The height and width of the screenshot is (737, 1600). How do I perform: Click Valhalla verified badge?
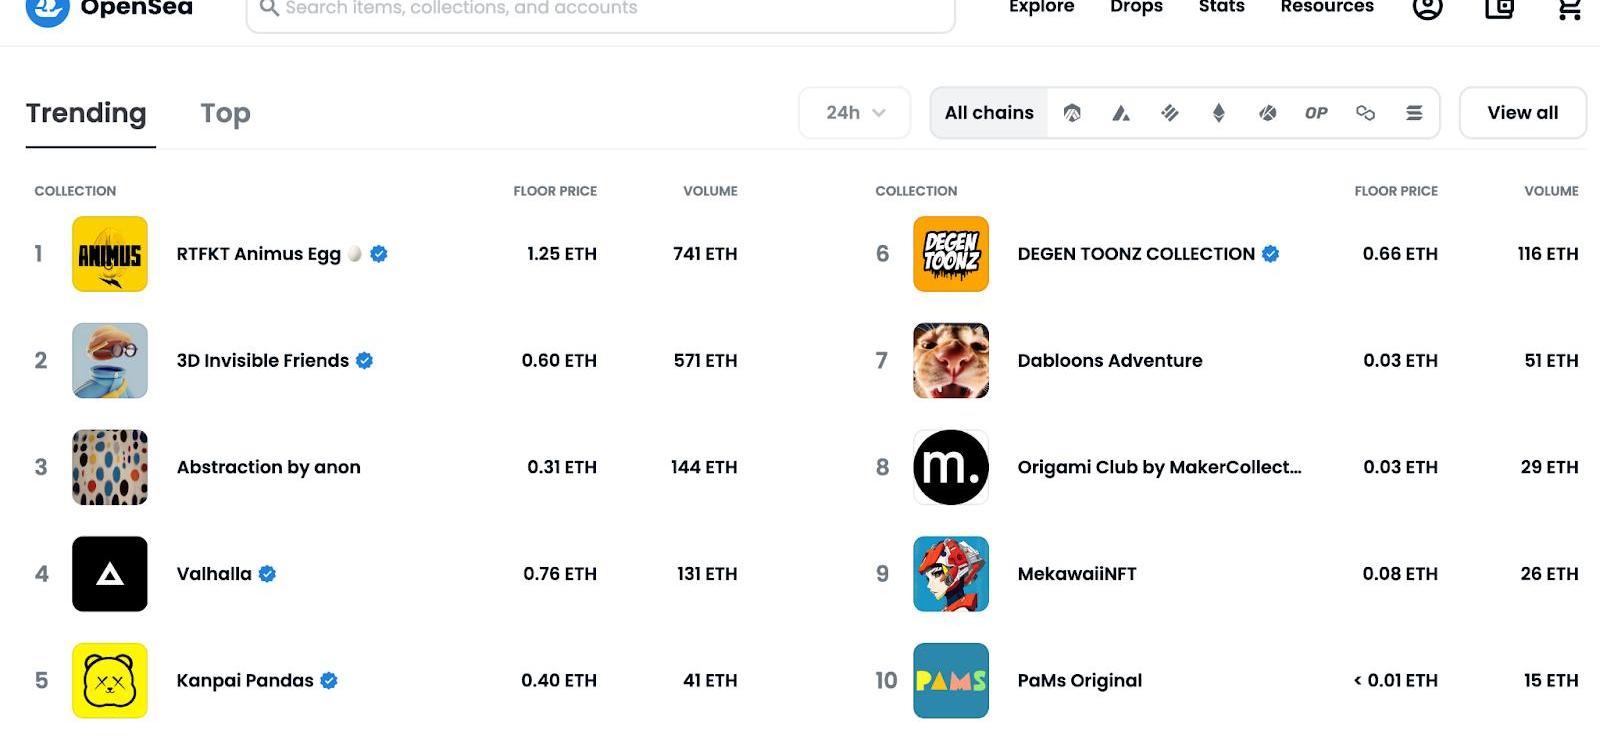[267, 574]
